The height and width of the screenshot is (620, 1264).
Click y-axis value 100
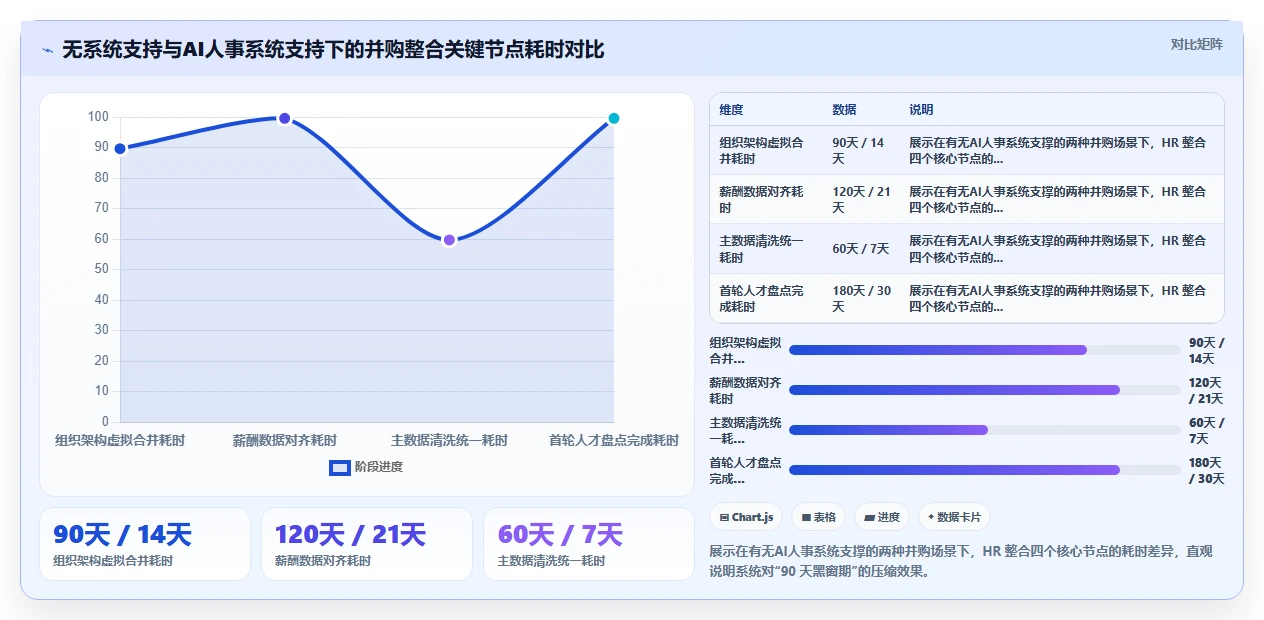tap(98, 117)
